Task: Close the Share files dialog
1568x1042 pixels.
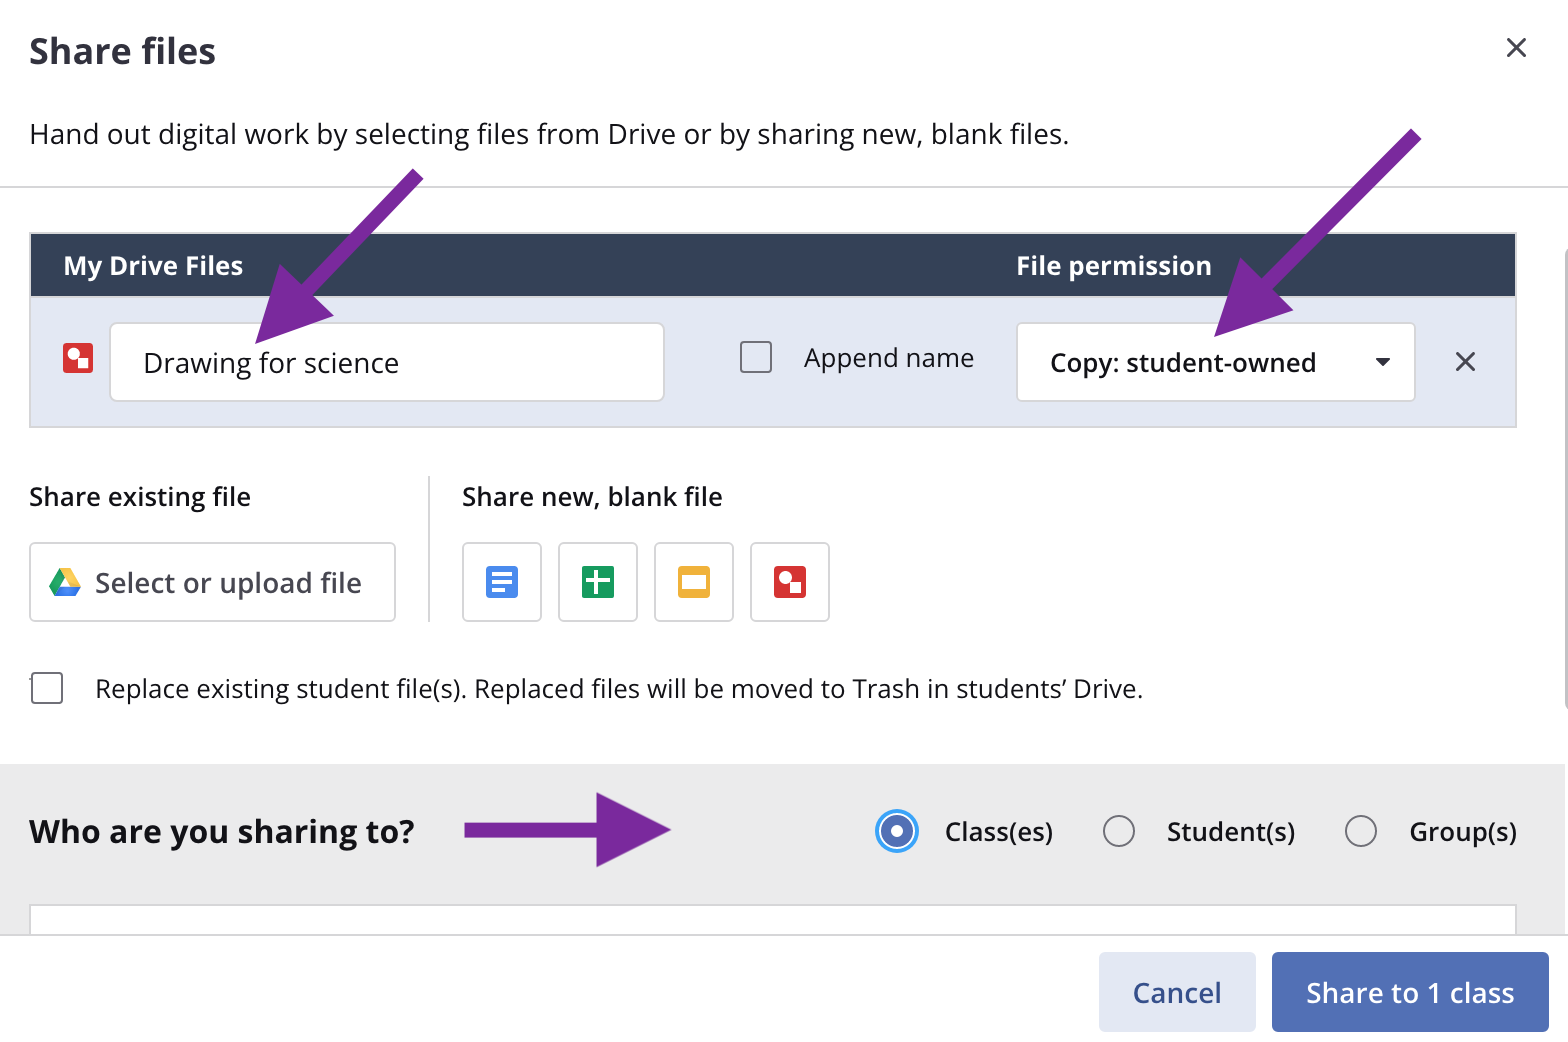Action: 1516,48
